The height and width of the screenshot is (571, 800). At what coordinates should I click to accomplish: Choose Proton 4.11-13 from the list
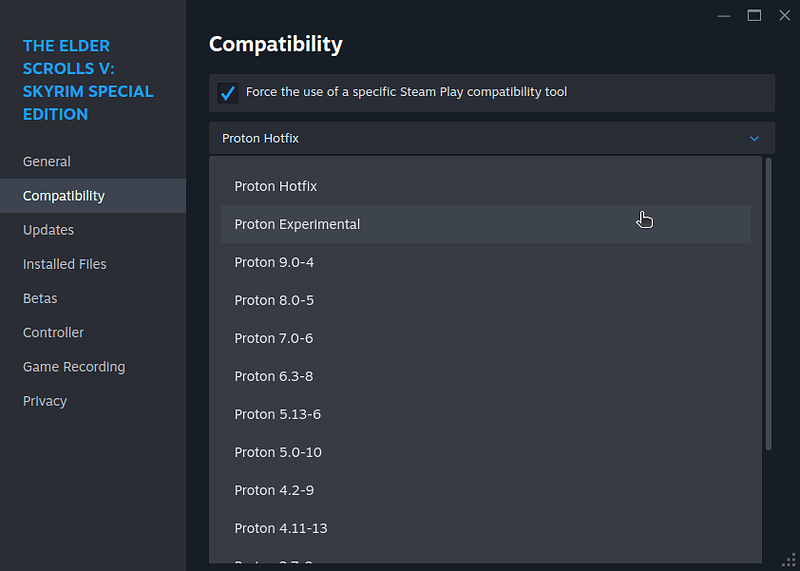coord(485,528)
